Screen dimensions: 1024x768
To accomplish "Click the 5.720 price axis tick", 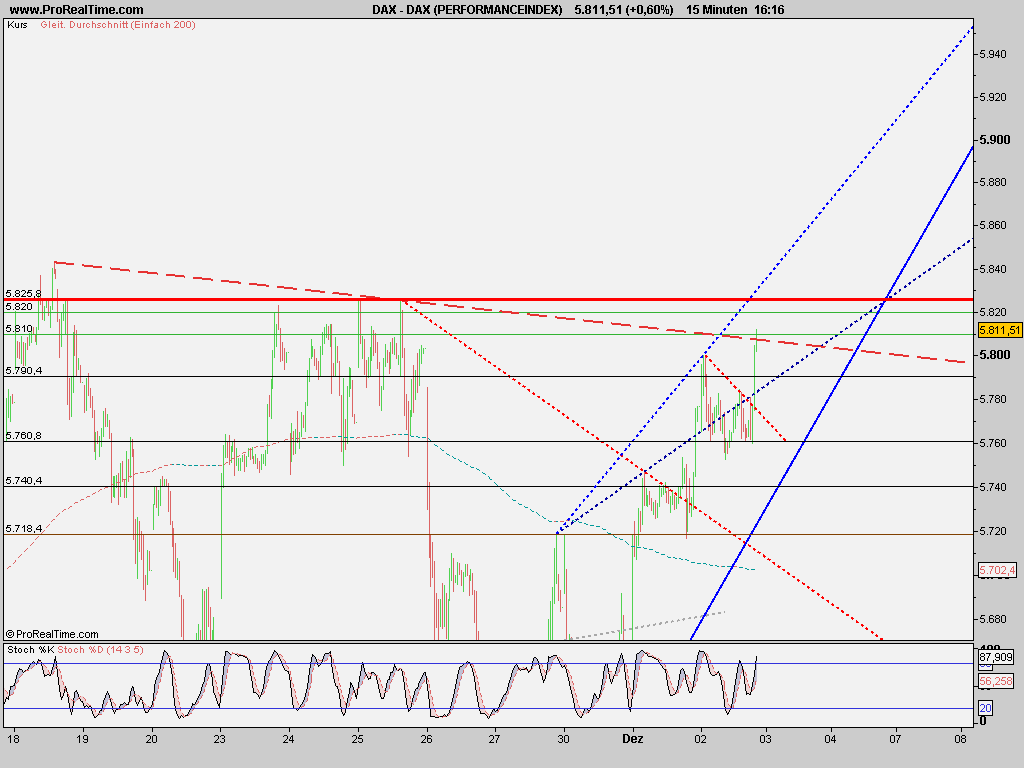I will click(993, 532).
